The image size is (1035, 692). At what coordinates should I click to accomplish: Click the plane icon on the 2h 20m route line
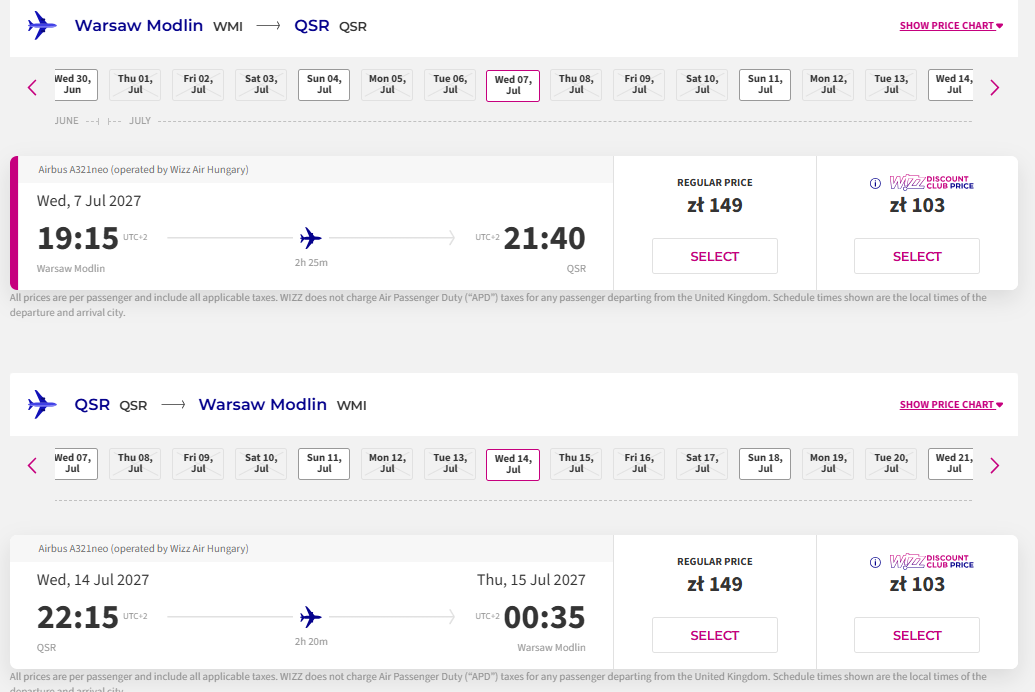coord(311,617)
